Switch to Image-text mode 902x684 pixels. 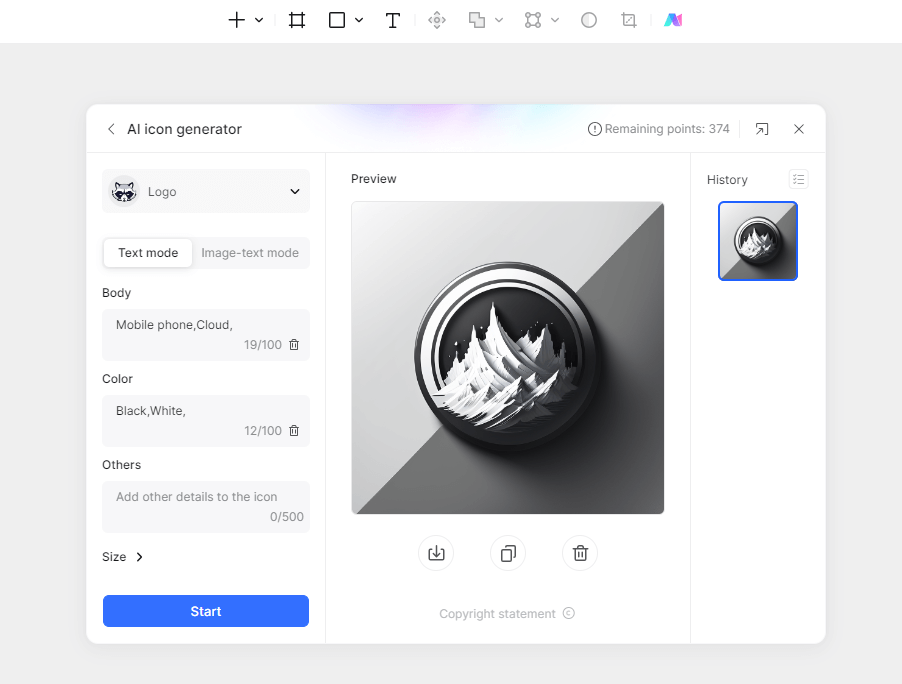coord(250,253)
